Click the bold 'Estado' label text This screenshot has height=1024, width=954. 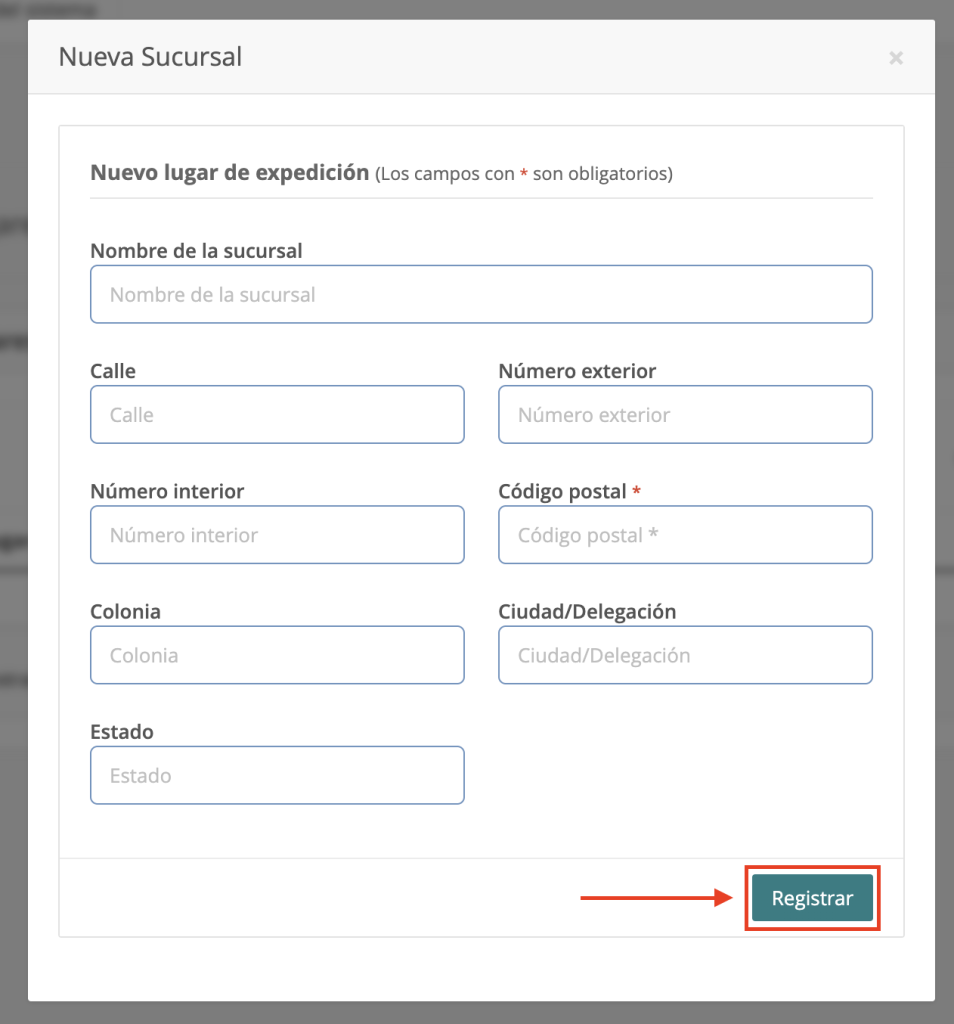click(x=122, y=732)
